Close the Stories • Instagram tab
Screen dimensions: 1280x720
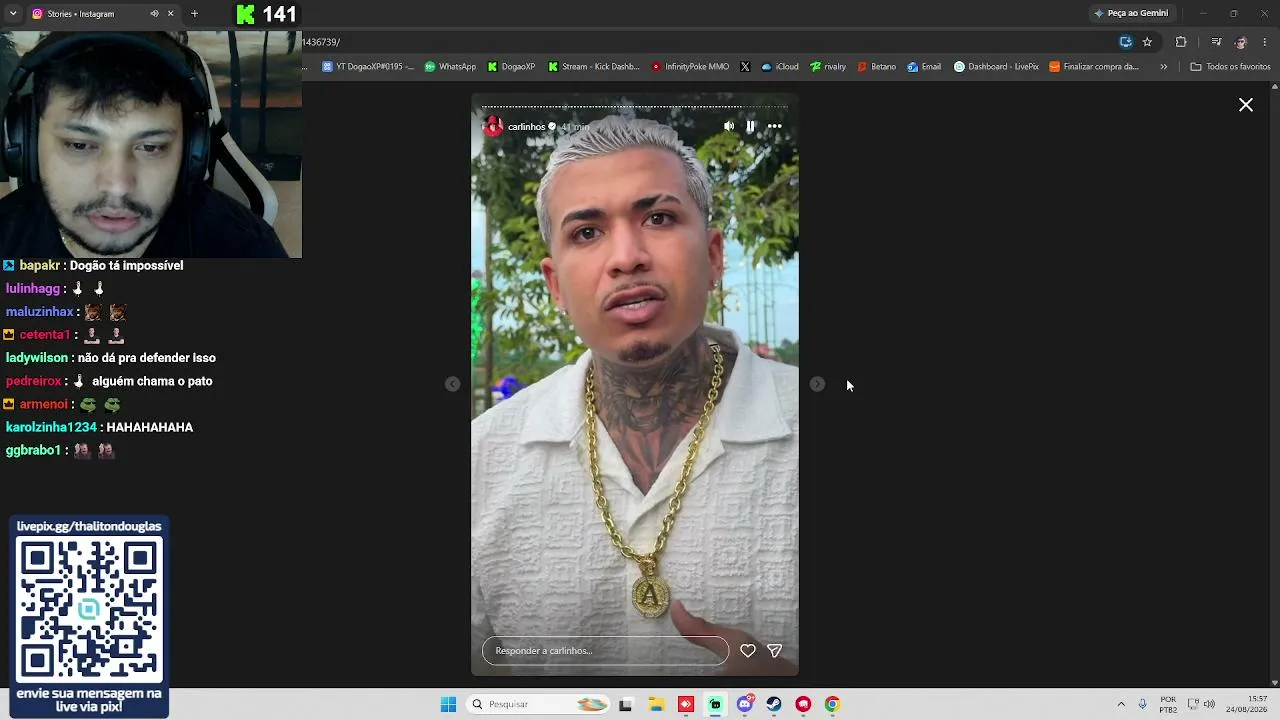170,14
